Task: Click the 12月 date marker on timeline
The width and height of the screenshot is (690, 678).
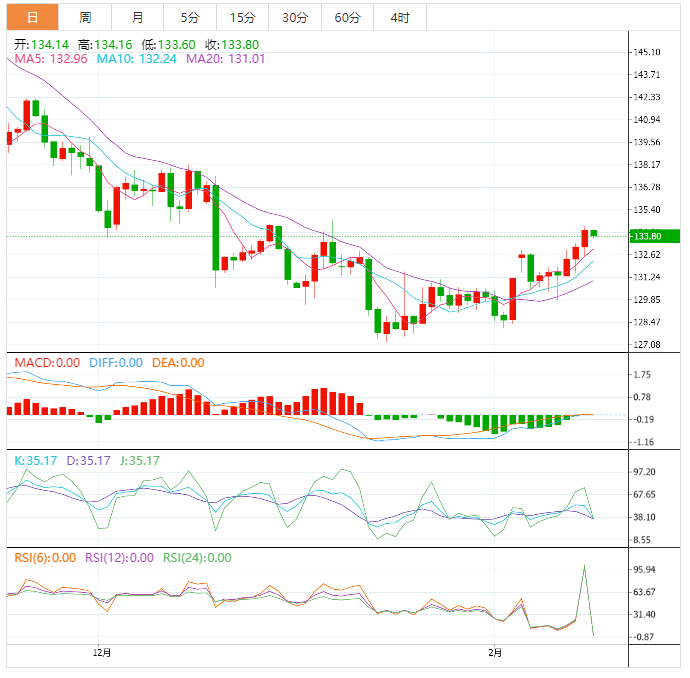Action: tap(101, 653)
